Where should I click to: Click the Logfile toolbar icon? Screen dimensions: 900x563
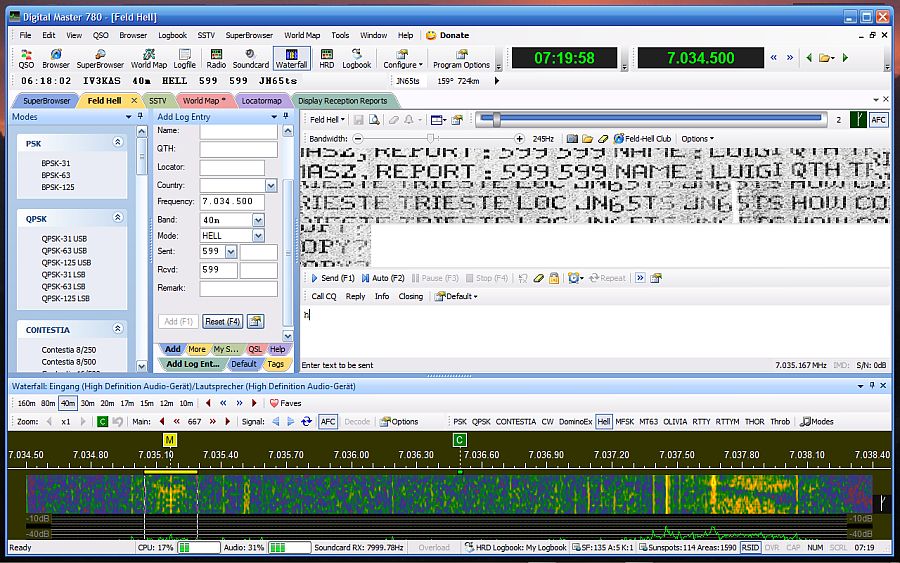click(x=184, y=58)
